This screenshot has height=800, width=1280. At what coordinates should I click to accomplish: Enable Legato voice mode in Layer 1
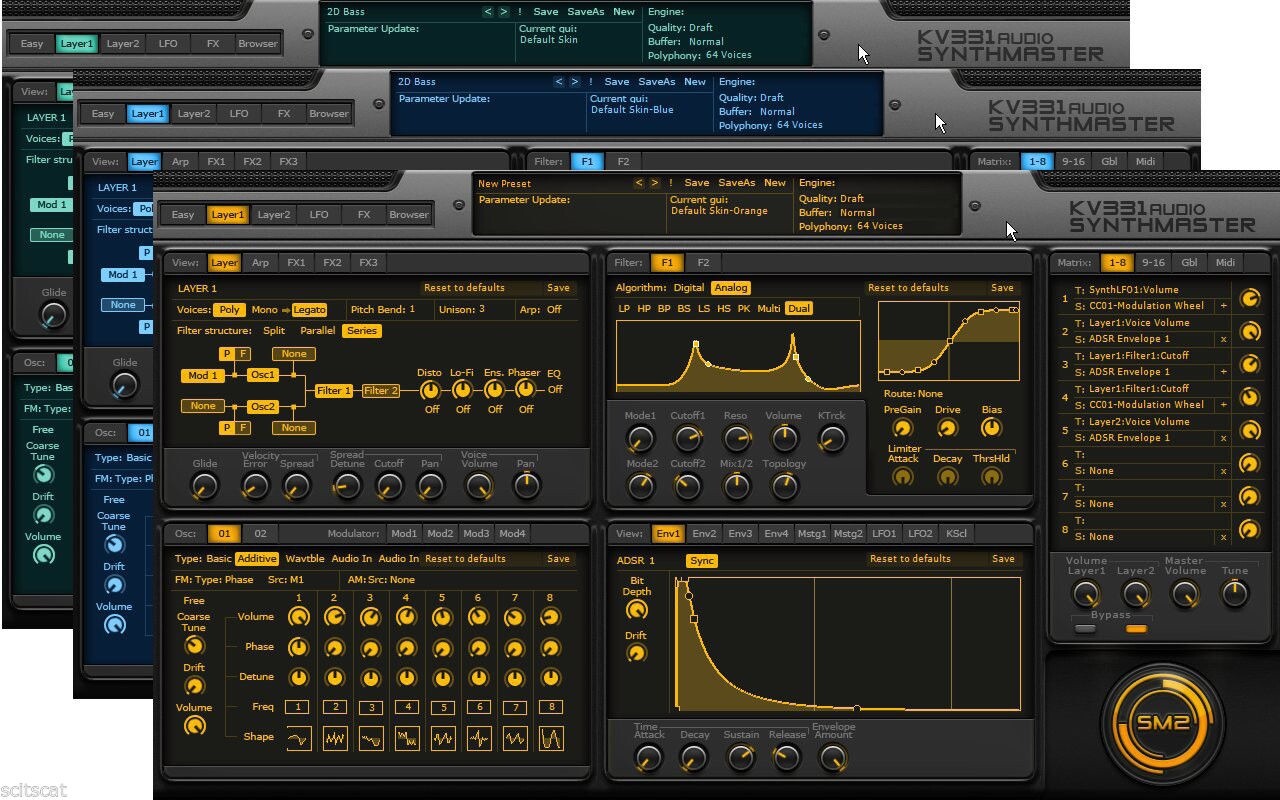click(x=309, y=310)
